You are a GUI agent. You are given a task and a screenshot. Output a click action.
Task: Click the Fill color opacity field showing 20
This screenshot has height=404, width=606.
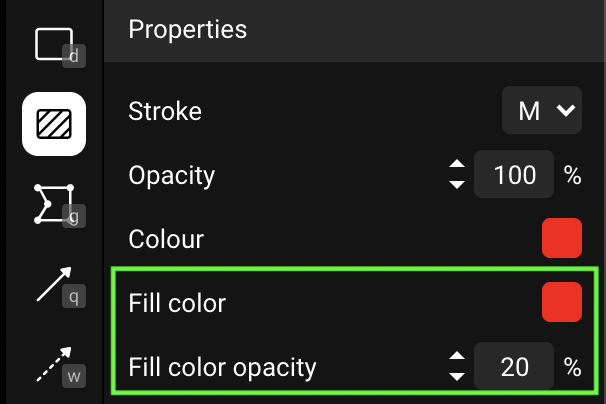[x=514, y=367]
